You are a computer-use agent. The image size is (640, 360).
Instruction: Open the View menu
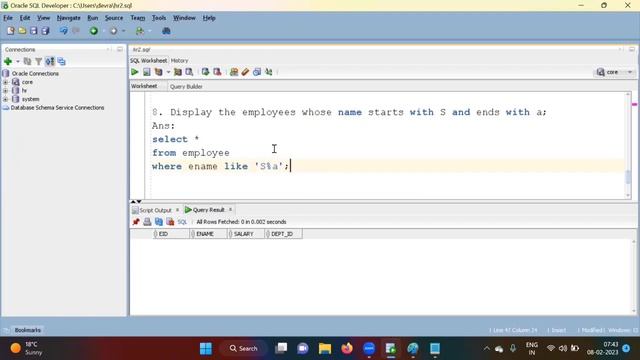[x=43, y=18]
